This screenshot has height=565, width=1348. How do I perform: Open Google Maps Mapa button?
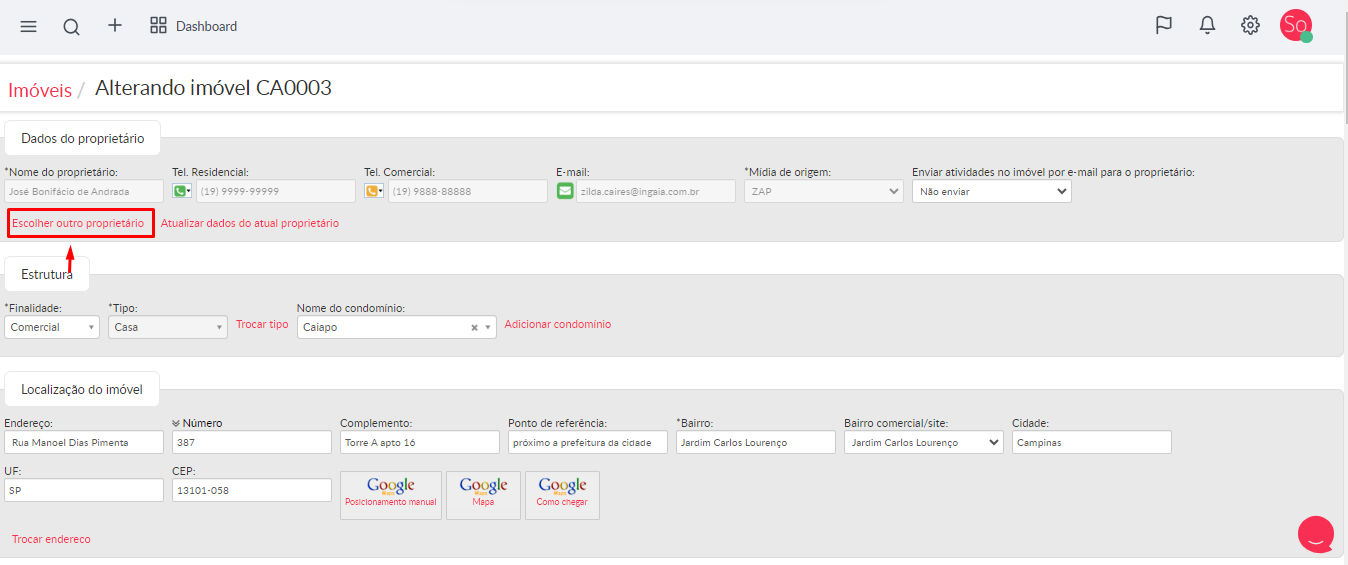tap(483, 495)
